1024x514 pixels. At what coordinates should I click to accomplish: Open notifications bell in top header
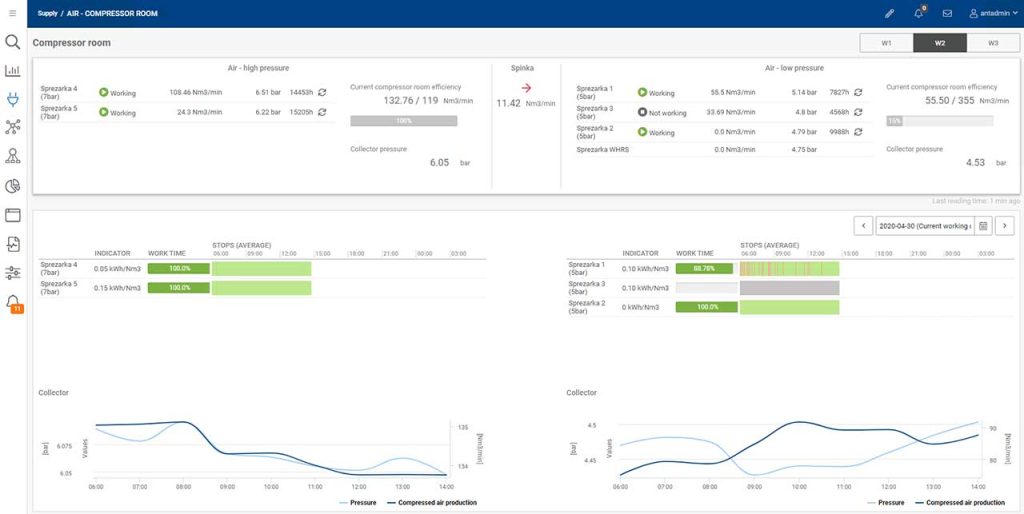919,13
